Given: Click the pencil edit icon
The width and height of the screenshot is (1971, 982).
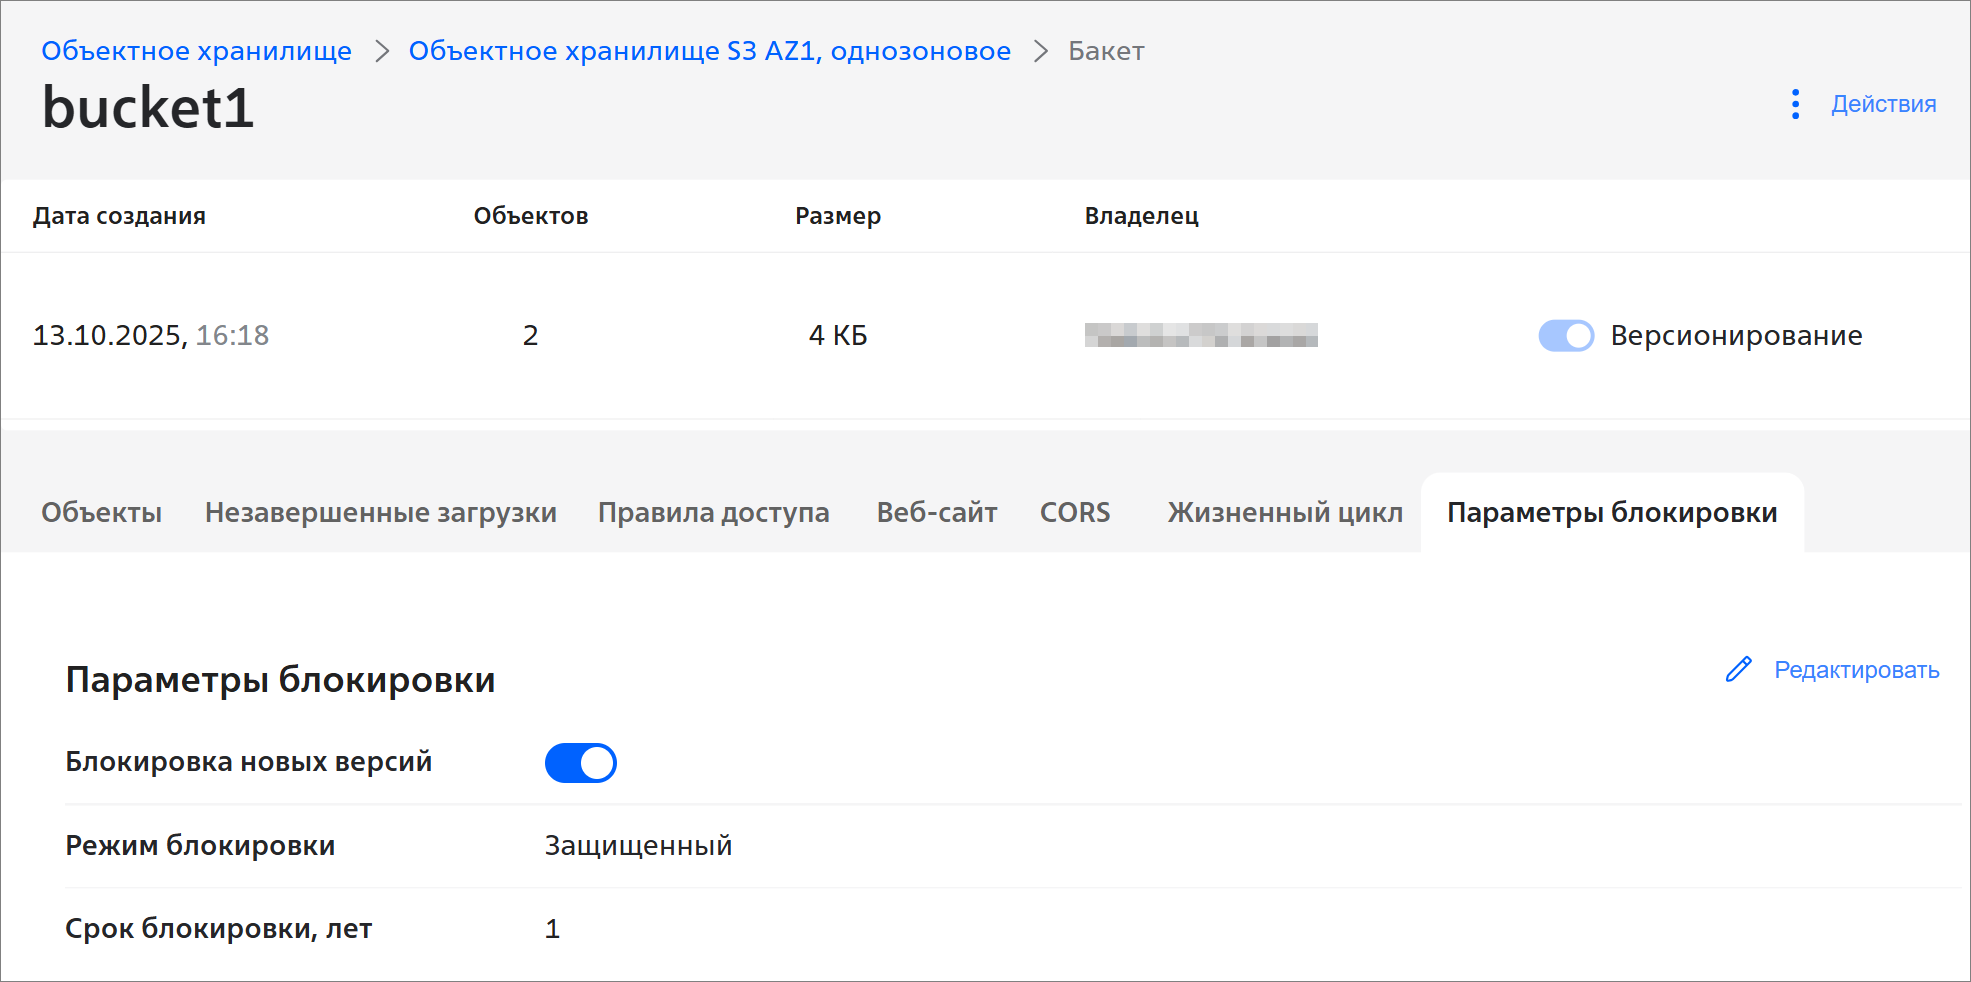Looking at the screenshot, I should point(1739,669).
